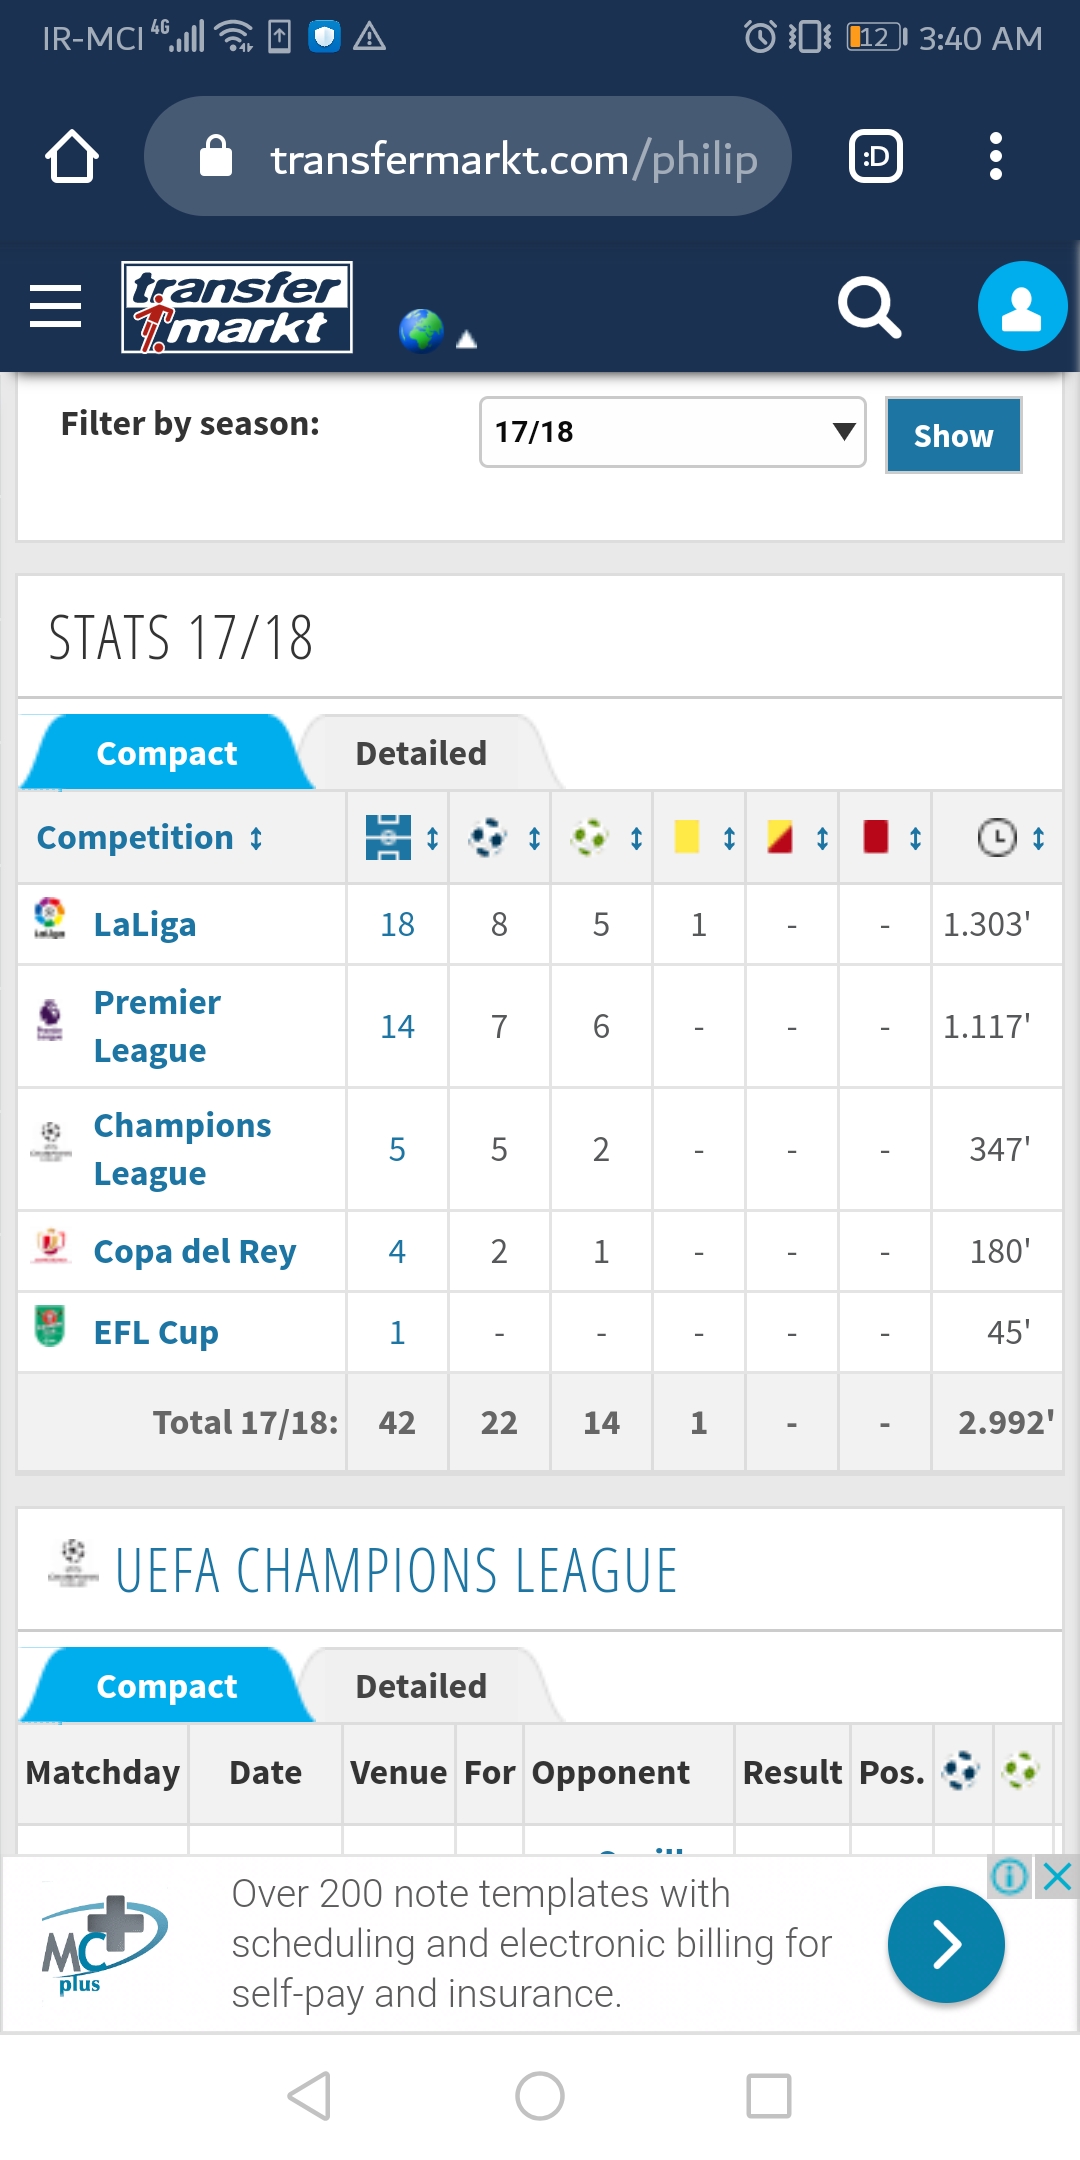Open the user profile icon

1022,306
